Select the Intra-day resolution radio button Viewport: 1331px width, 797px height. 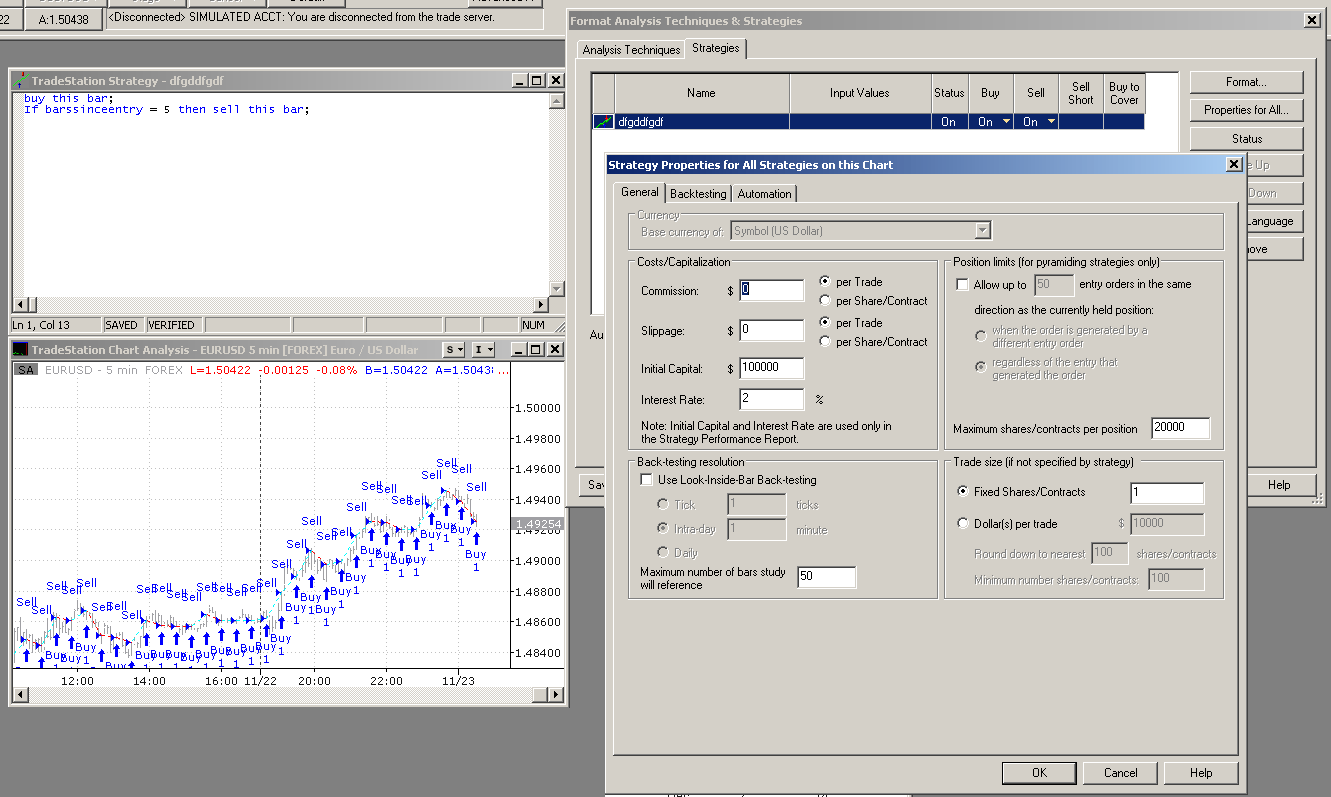point(662,529)
